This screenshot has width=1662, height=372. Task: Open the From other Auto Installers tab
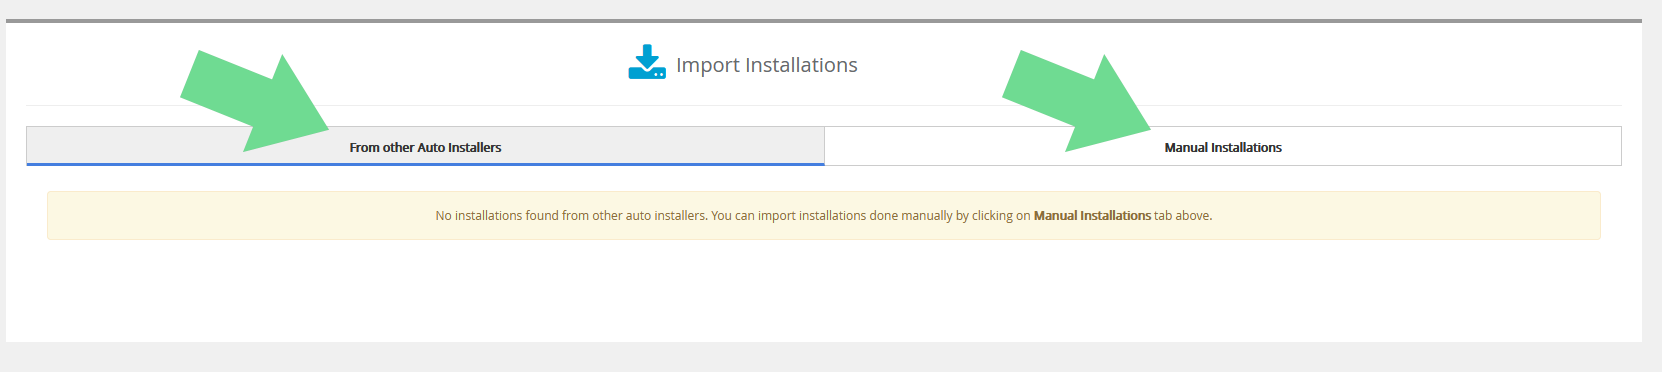tap(425, 146)
